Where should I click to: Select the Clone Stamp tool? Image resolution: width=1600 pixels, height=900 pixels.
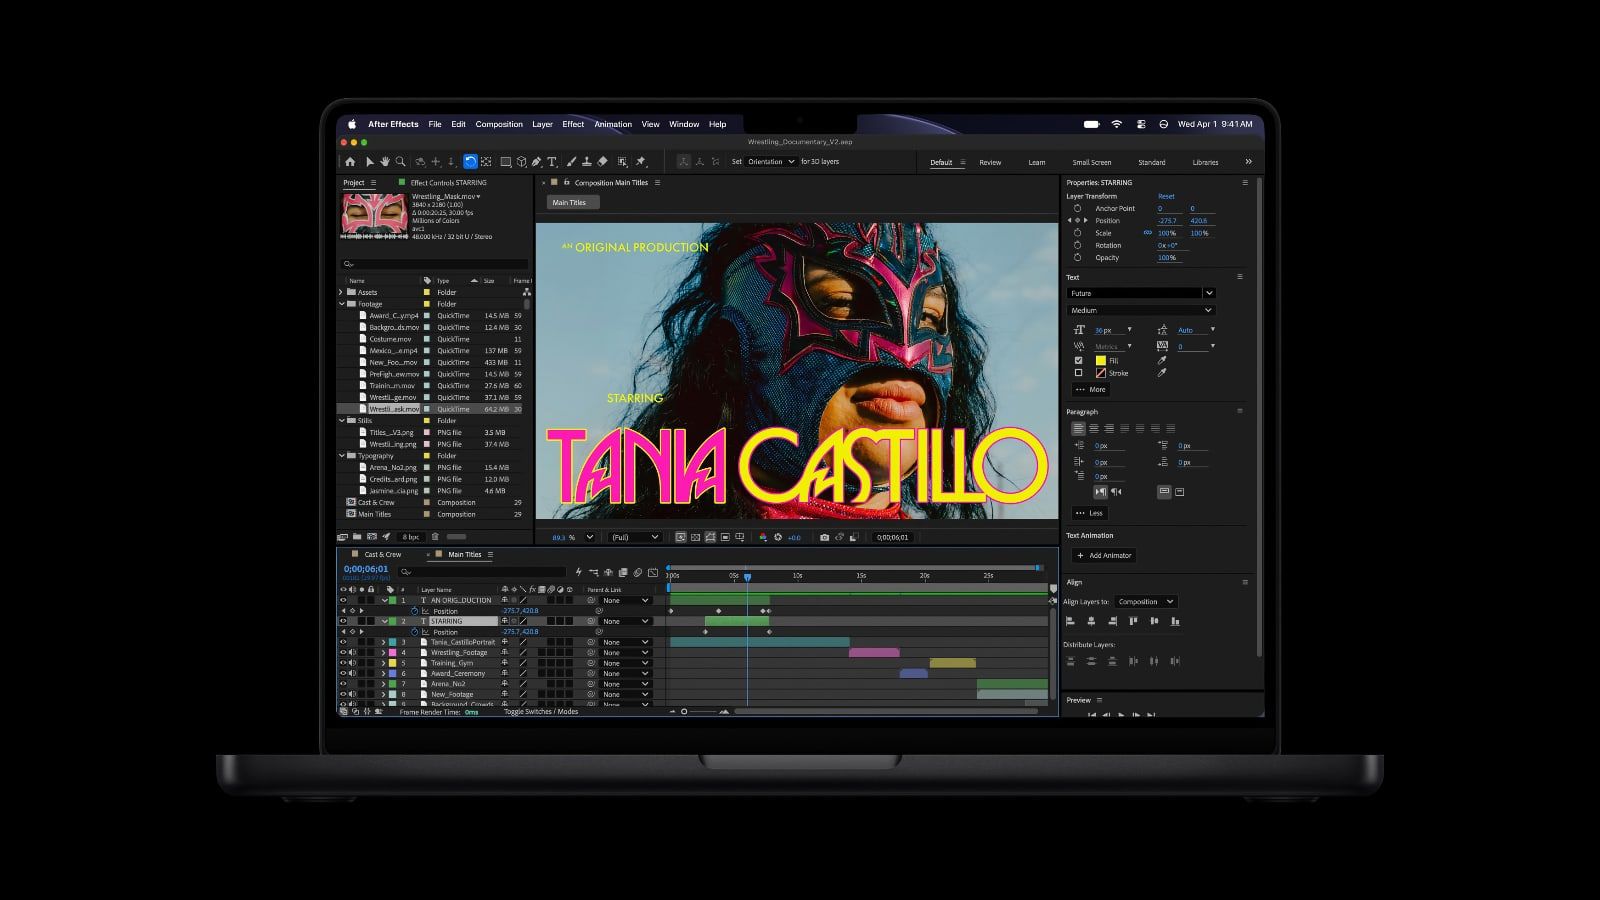(586, 162)
